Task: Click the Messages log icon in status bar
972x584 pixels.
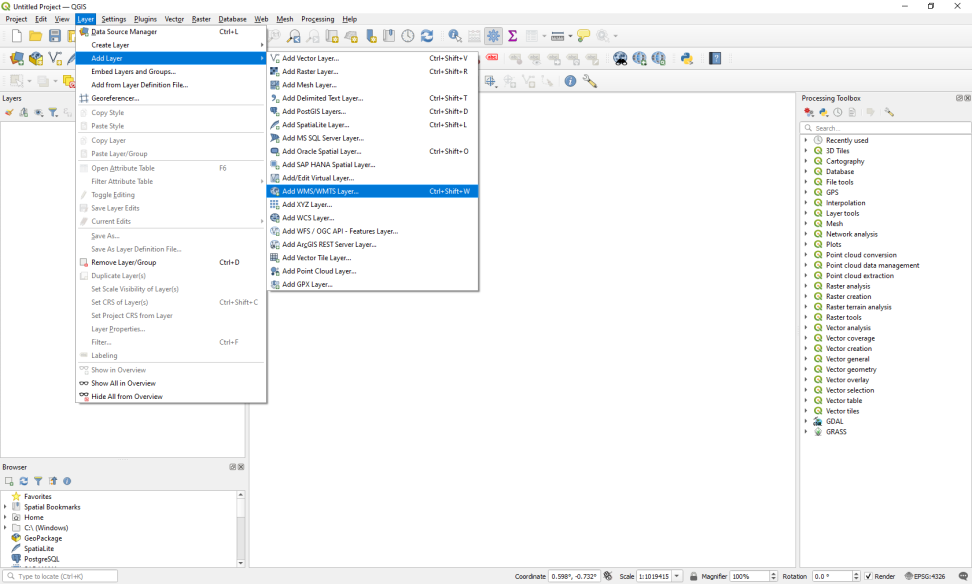Action: 963,576
